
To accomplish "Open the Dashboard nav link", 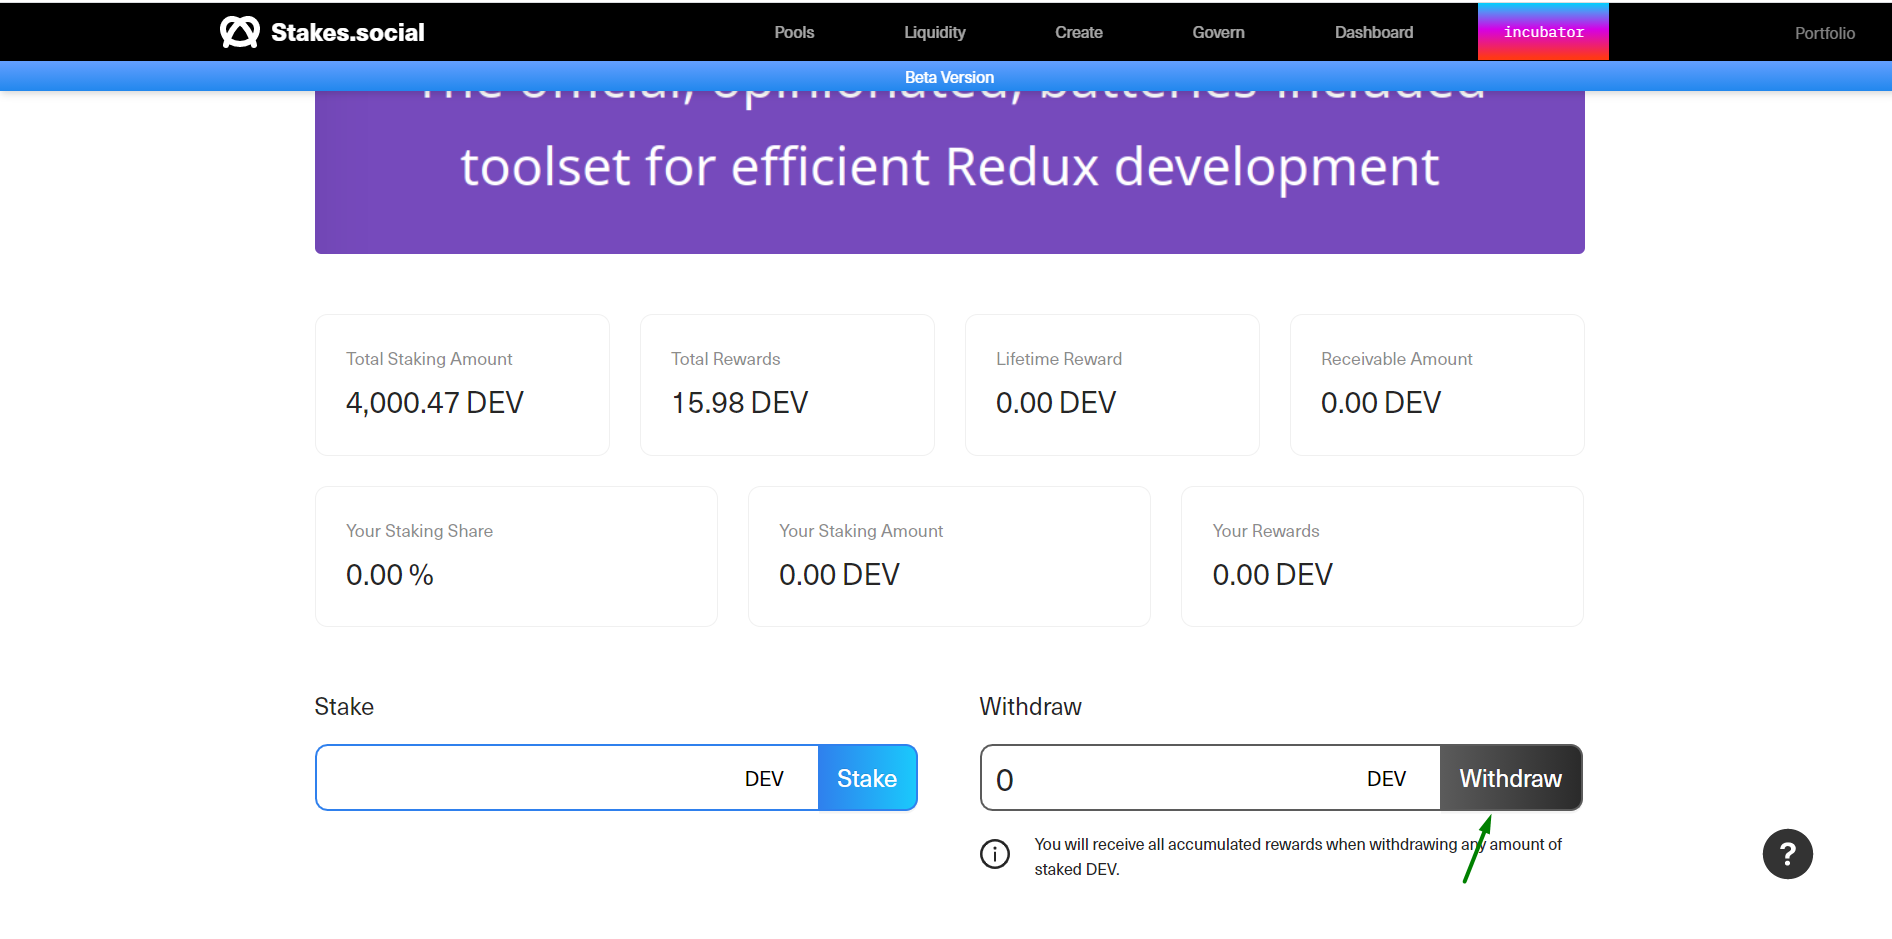I will (x=1374, y=32).
